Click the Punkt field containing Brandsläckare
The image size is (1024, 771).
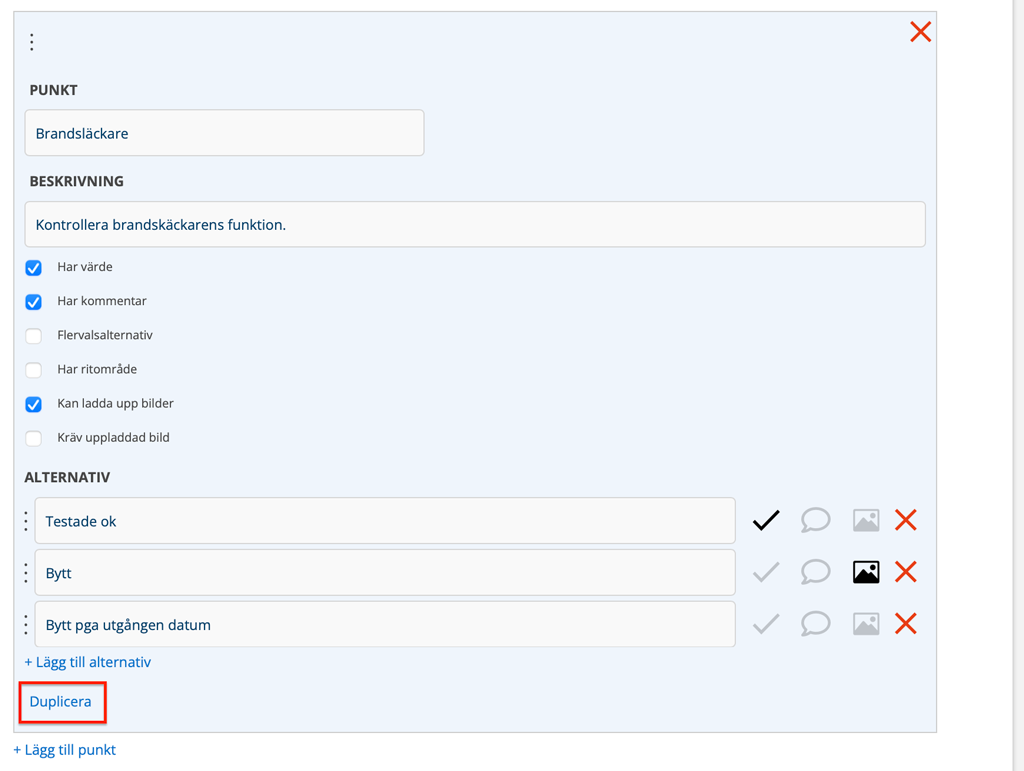pyautogui.click(x=224, y=133)
